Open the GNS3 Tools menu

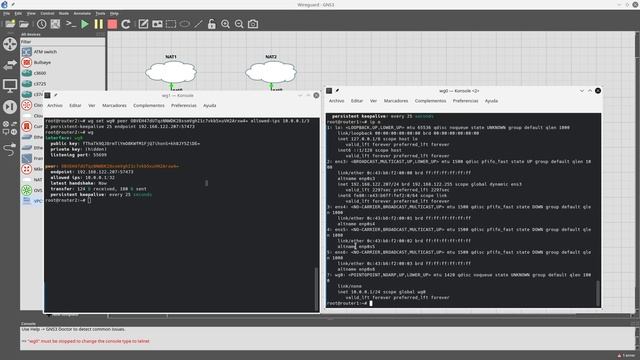[x=100, y=13]
